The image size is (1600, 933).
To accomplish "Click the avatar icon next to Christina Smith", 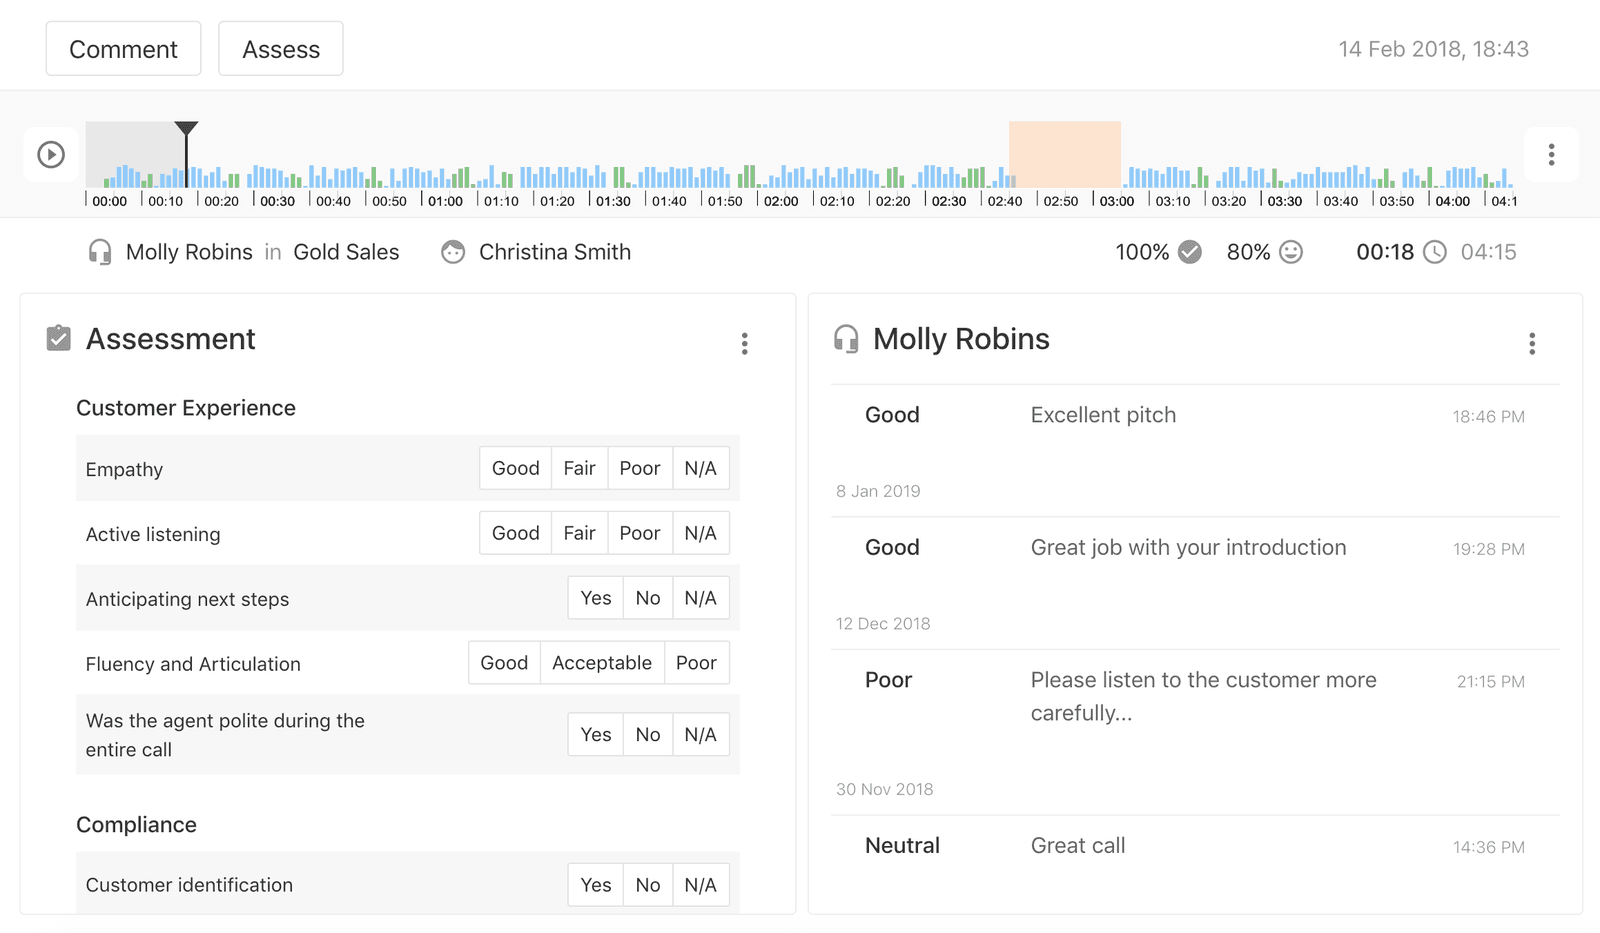I will tap(453, 252).
